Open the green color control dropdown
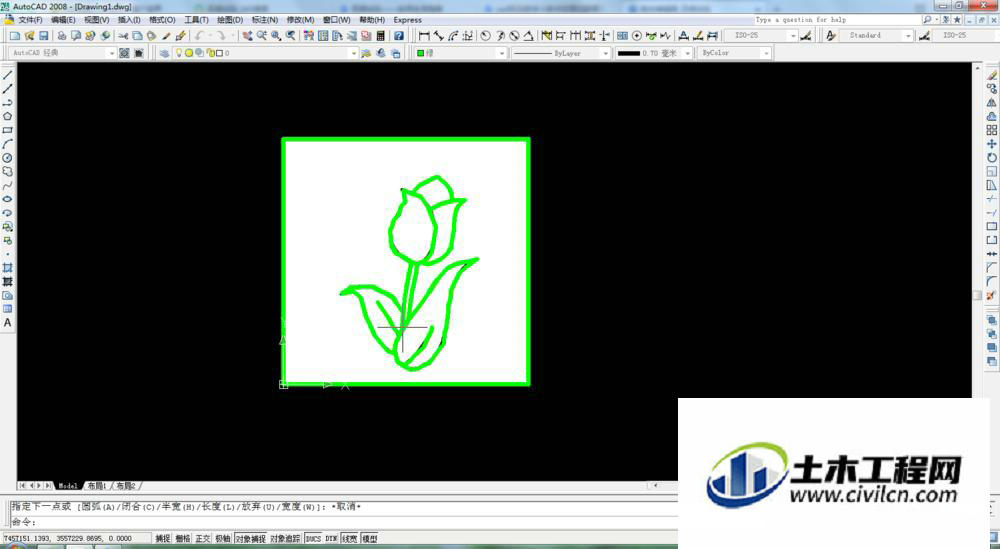Screen dimensions: 1000x549 460,53
